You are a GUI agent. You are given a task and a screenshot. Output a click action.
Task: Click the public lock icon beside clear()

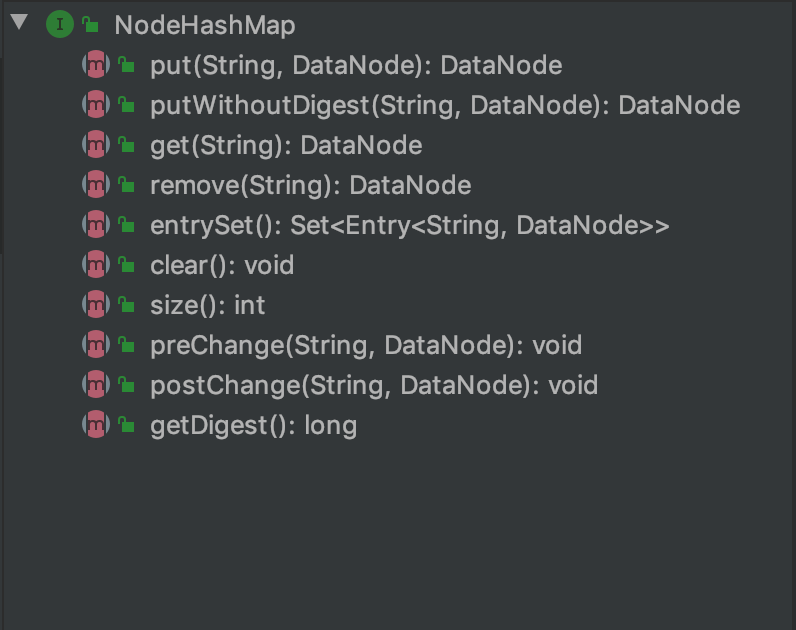tap(126, 265)
